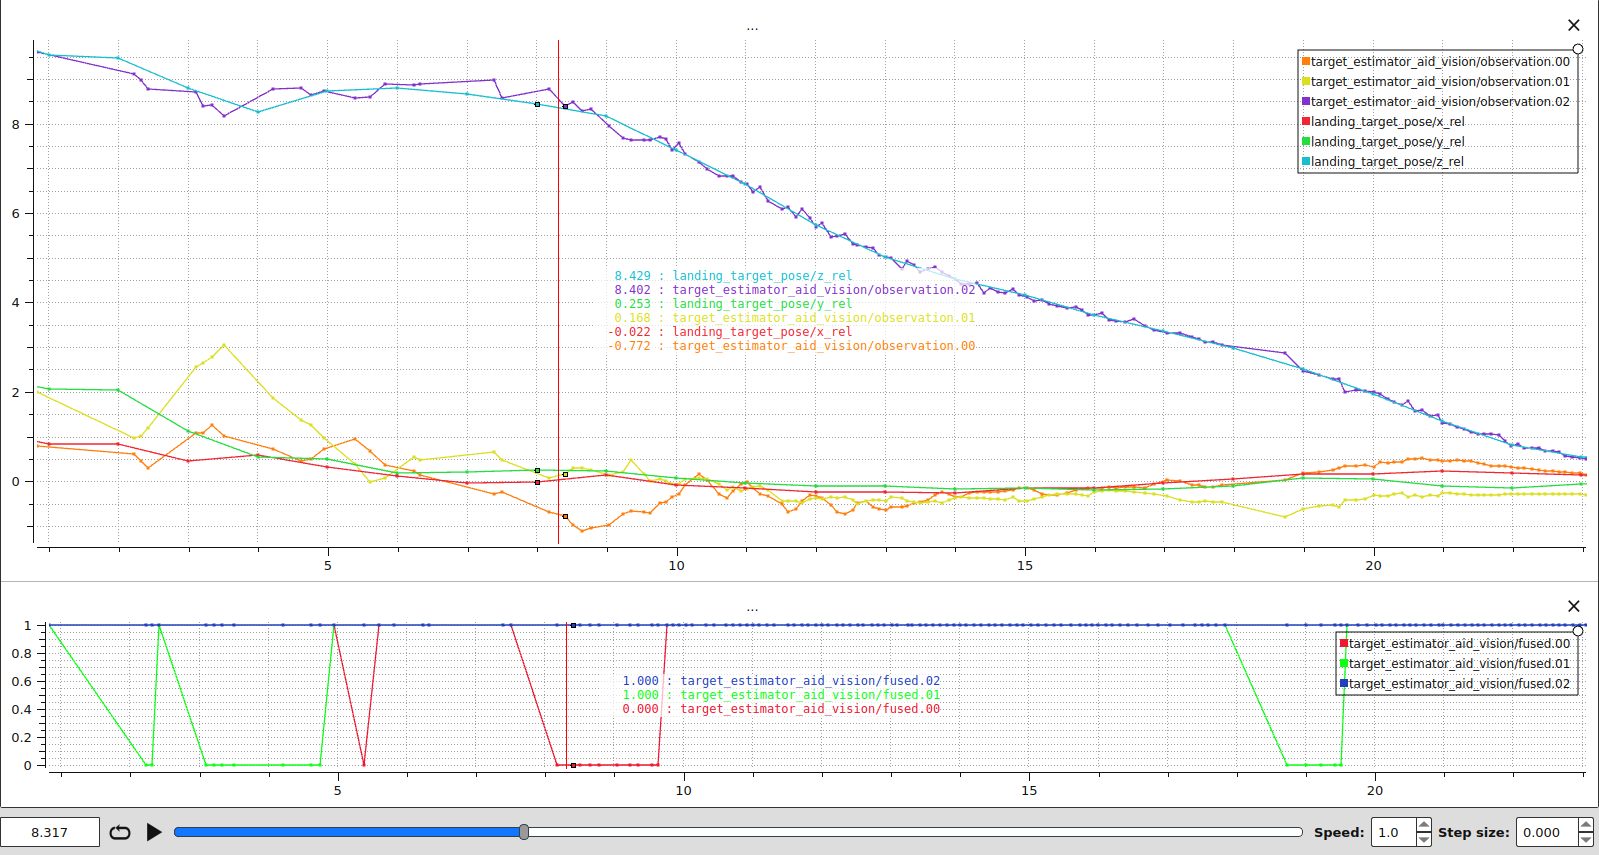Click the blue swatch for fused.02

[1344, 683]
